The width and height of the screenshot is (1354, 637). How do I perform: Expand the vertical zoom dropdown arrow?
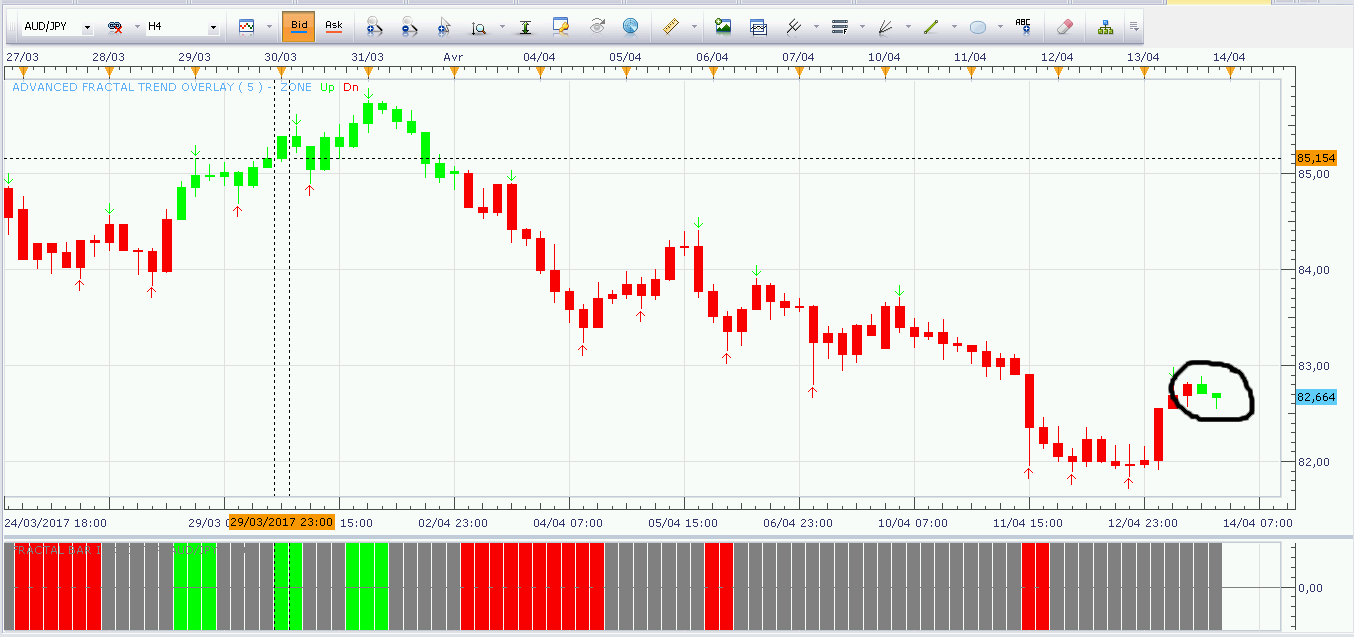click(x=501, y=27)
